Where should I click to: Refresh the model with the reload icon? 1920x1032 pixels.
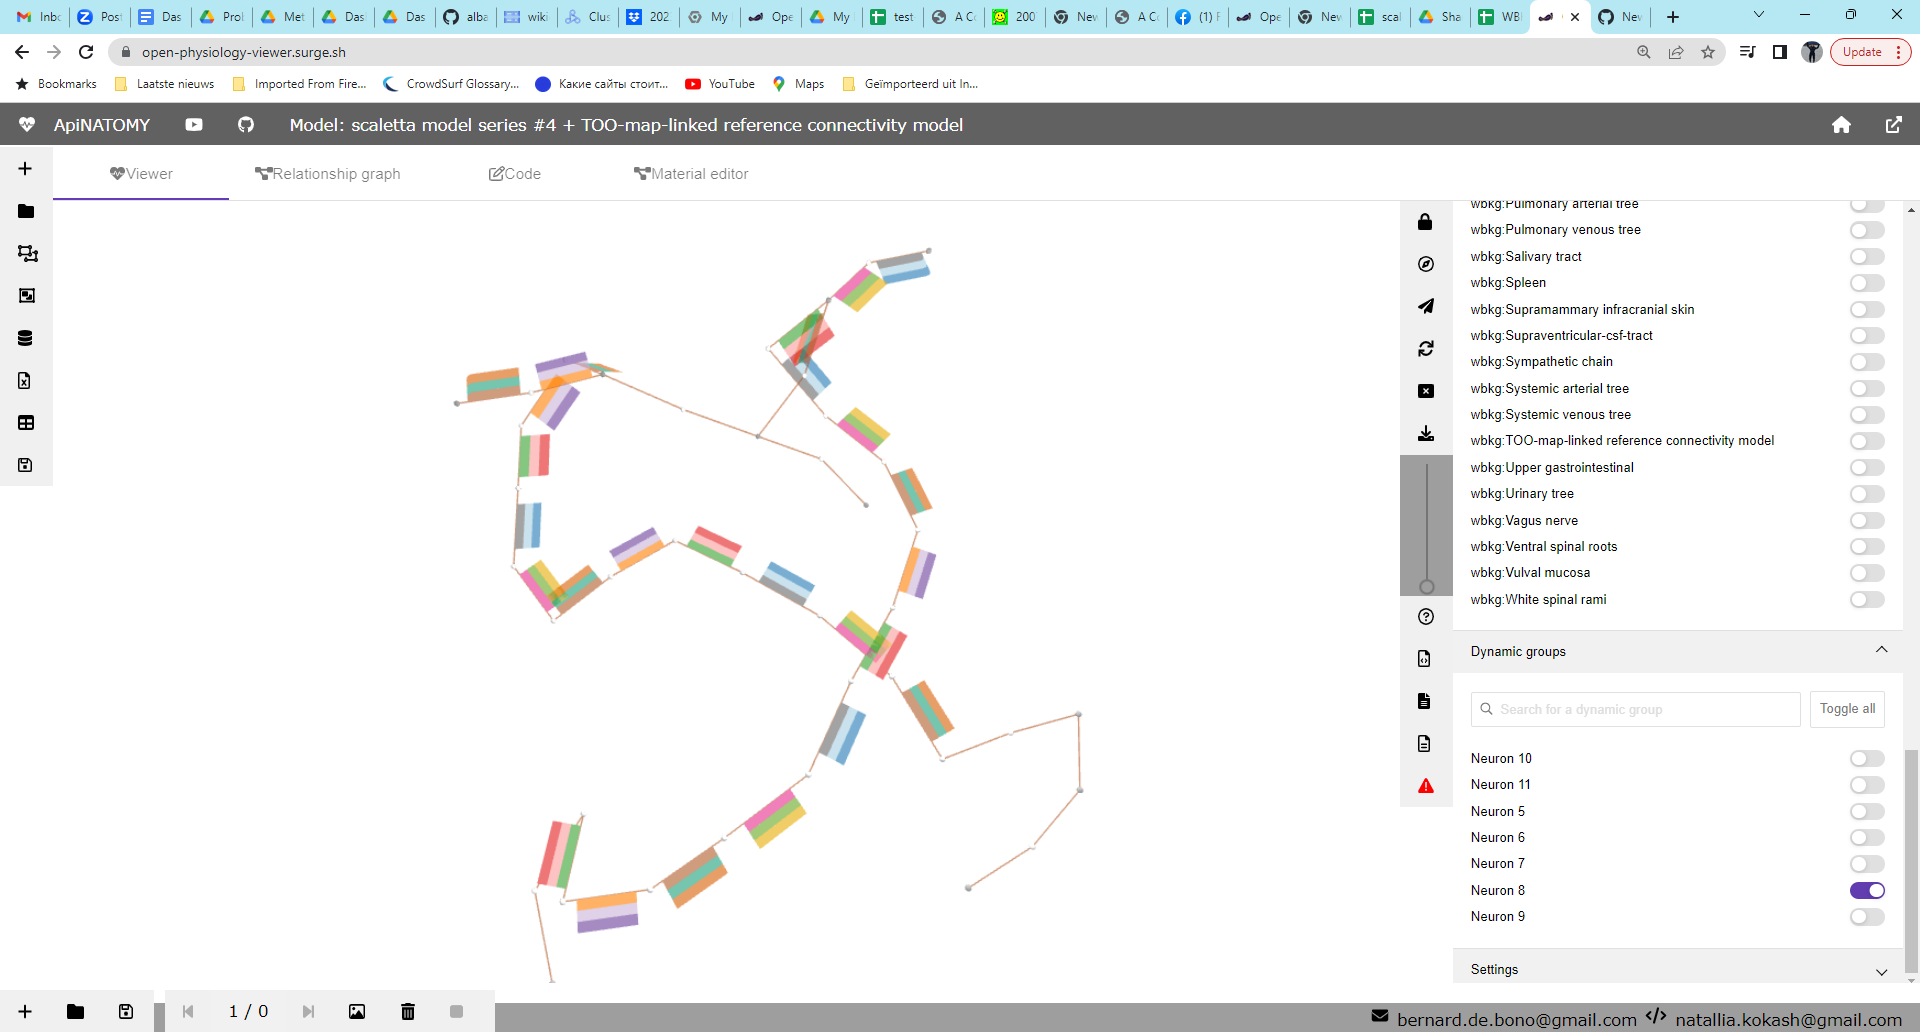(x=1426, y=348)
